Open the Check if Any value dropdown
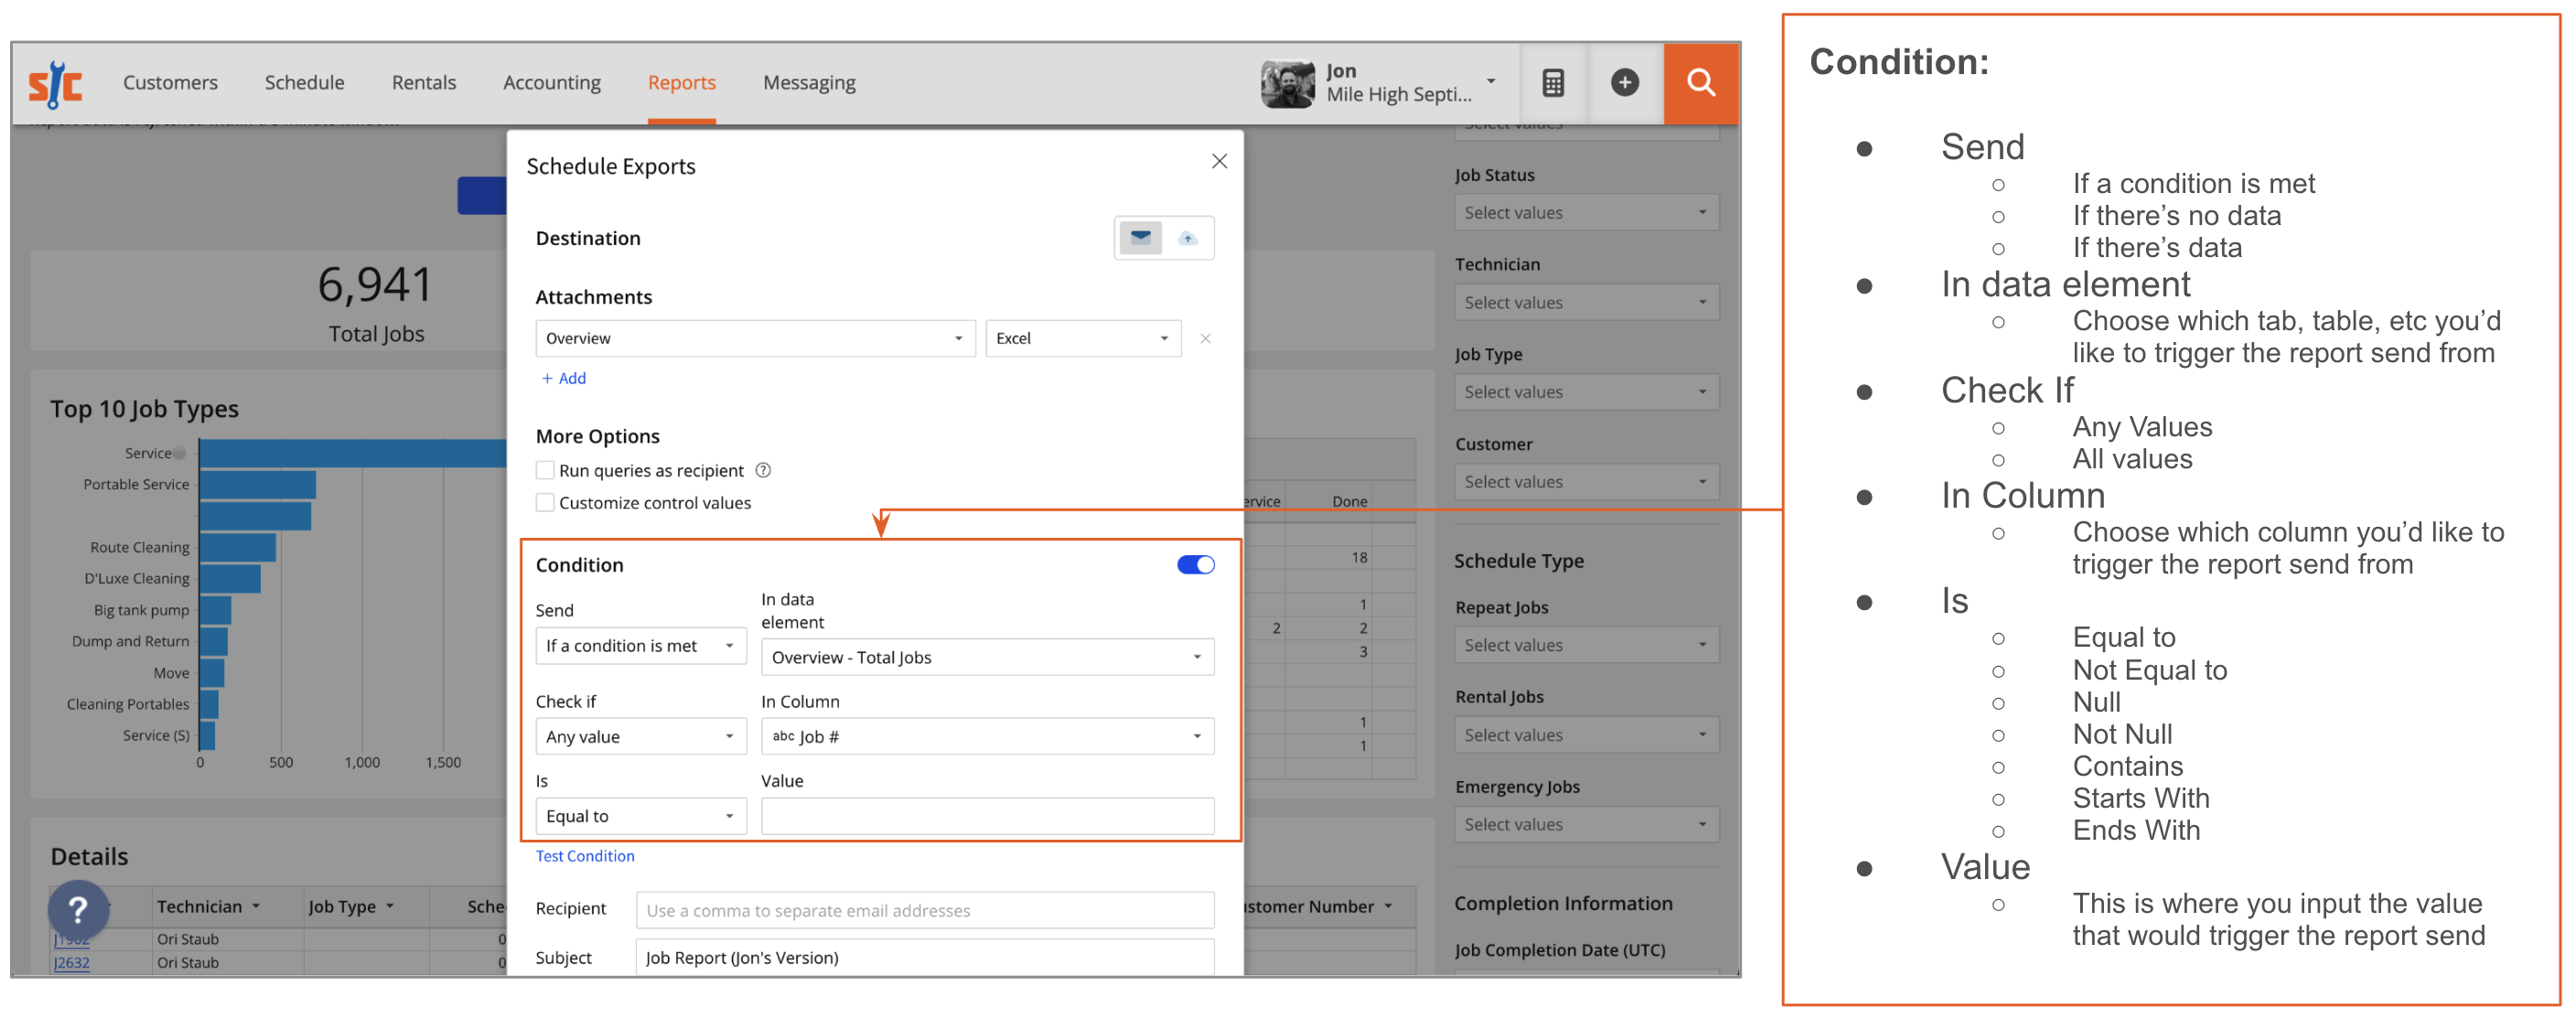2576x1019 pixels. click(641, 738)
